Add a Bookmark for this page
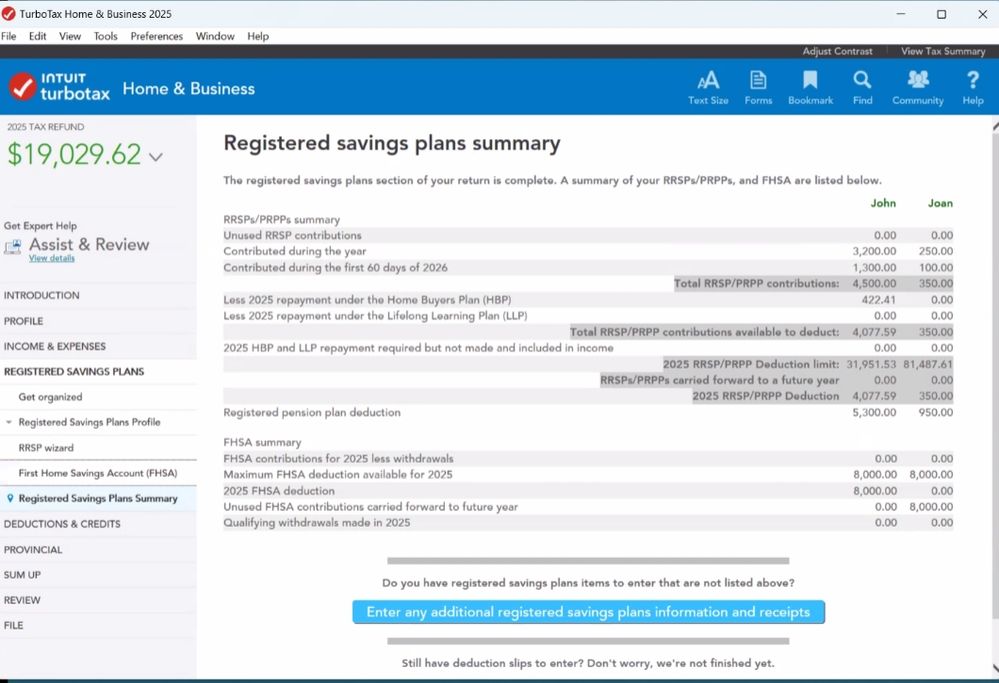The image size is (999, 683). (810, 86)
